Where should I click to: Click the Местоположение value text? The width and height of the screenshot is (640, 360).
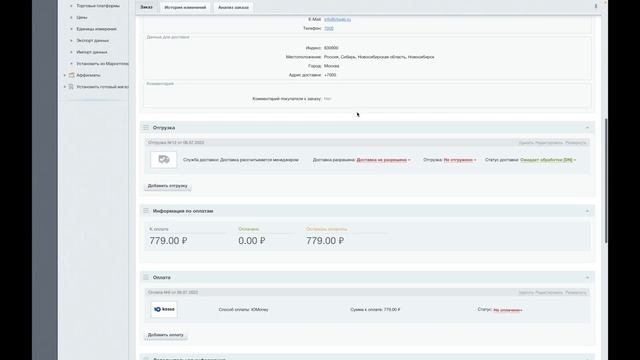pyautogui.click(x=379, y=57)
